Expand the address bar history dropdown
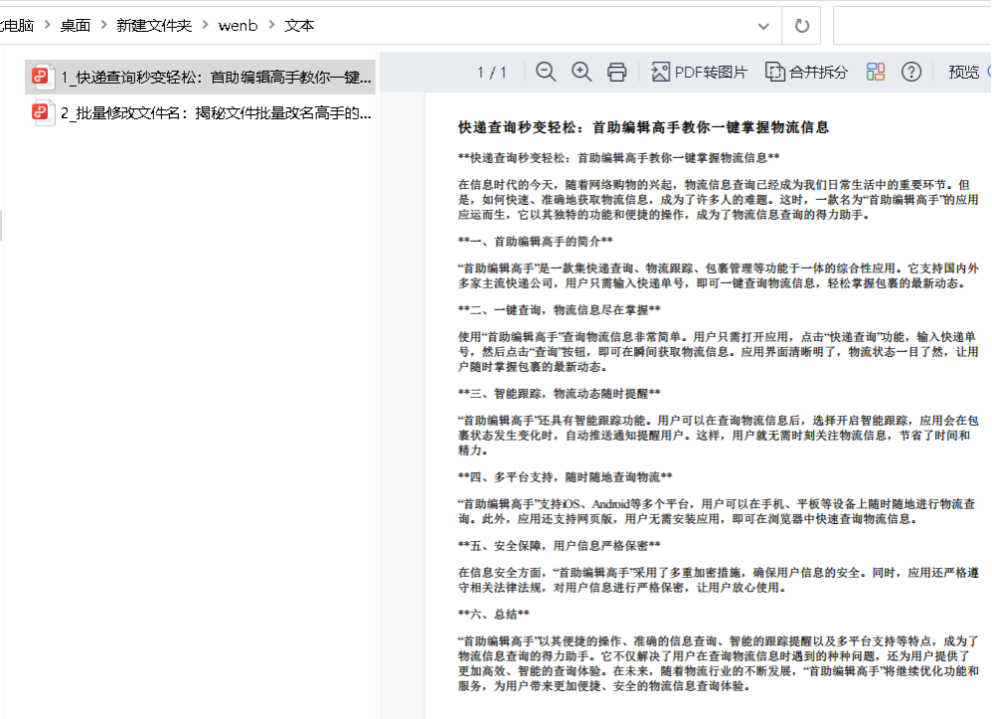992x719 pixels. point(764,26)
